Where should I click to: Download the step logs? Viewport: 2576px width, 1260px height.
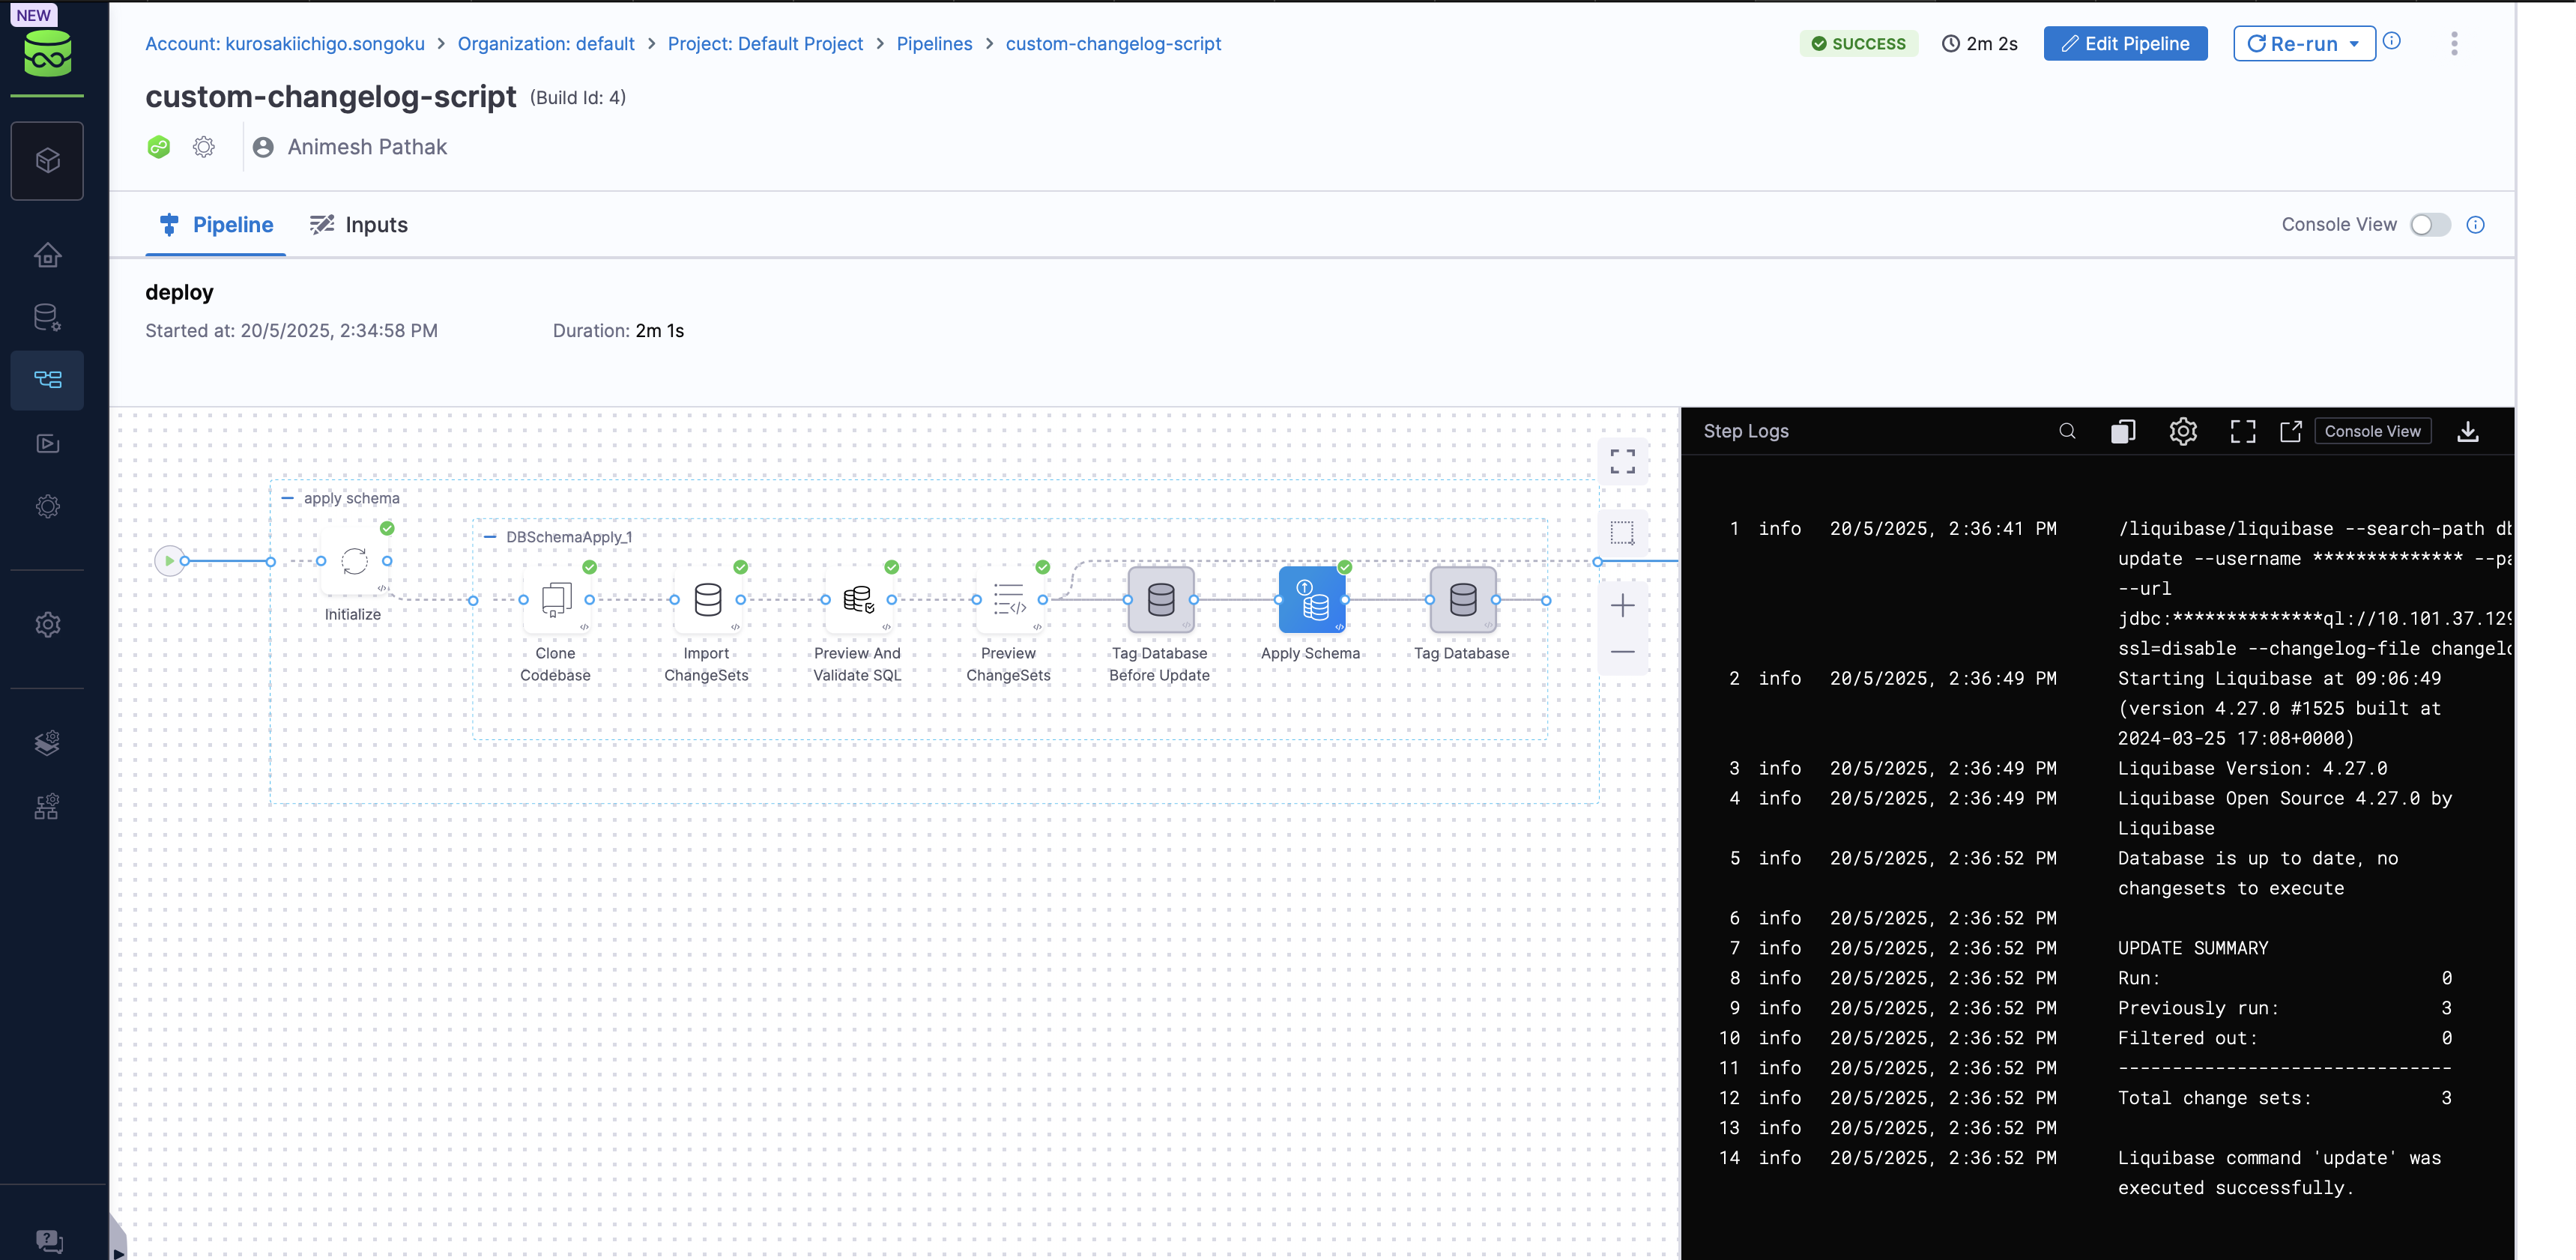click(x=2468, y=431)
